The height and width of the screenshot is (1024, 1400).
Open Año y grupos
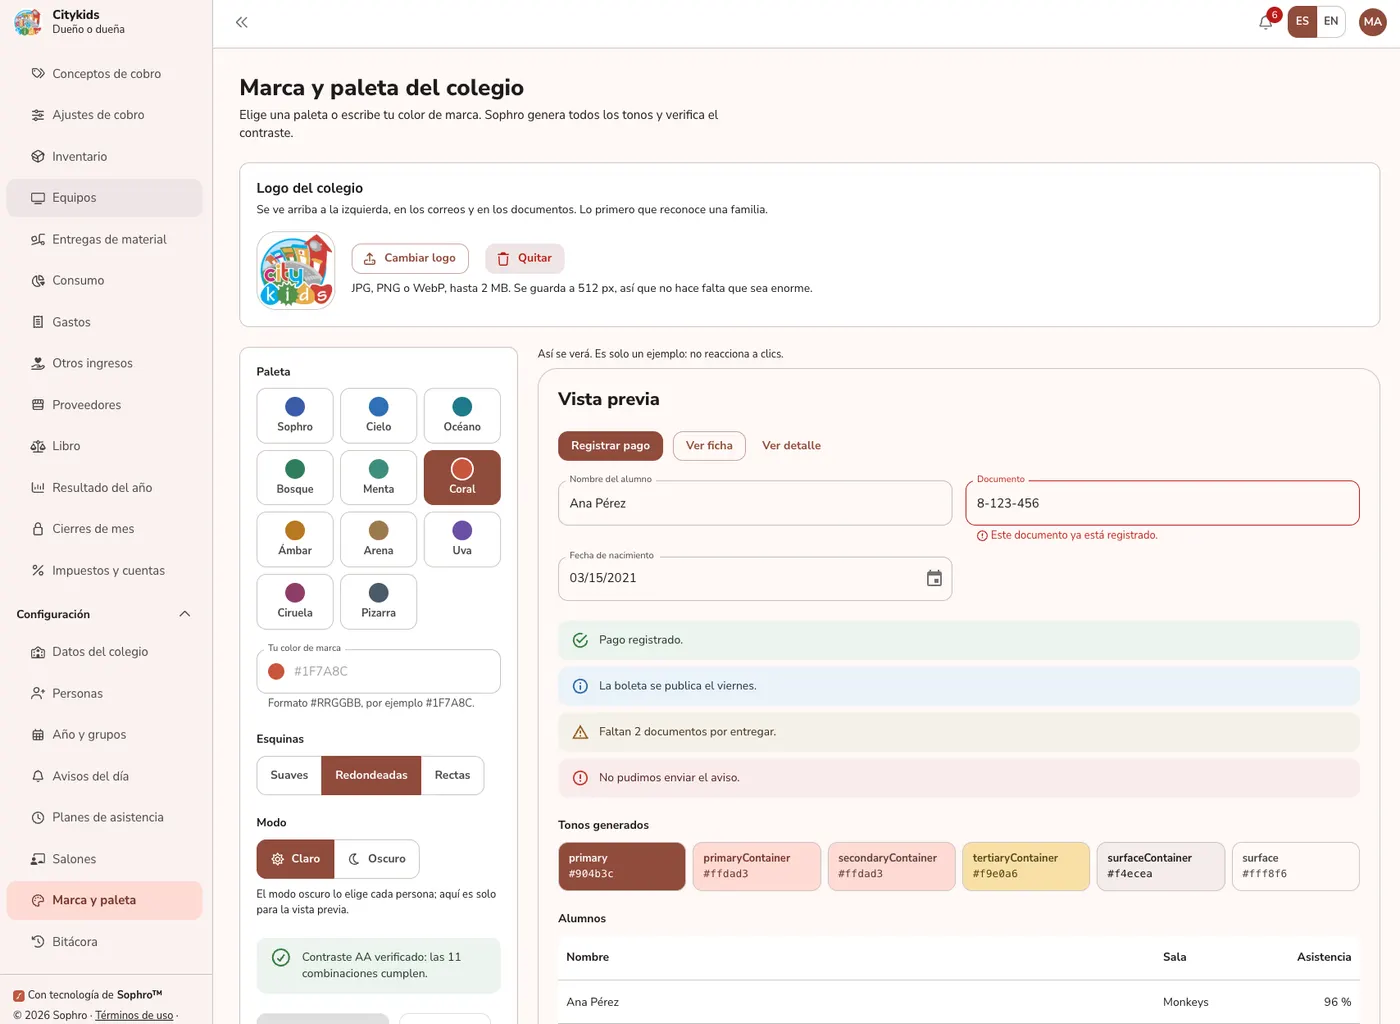tap(104, 735)
